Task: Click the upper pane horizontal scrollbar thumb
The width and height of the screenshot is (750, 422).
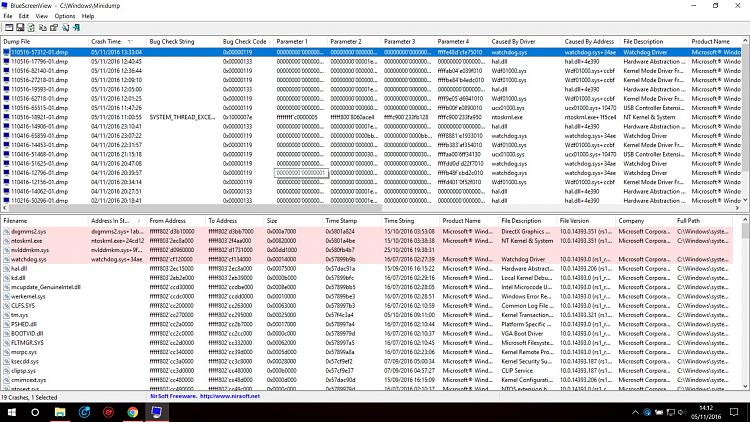Action: tap(195, 208)
